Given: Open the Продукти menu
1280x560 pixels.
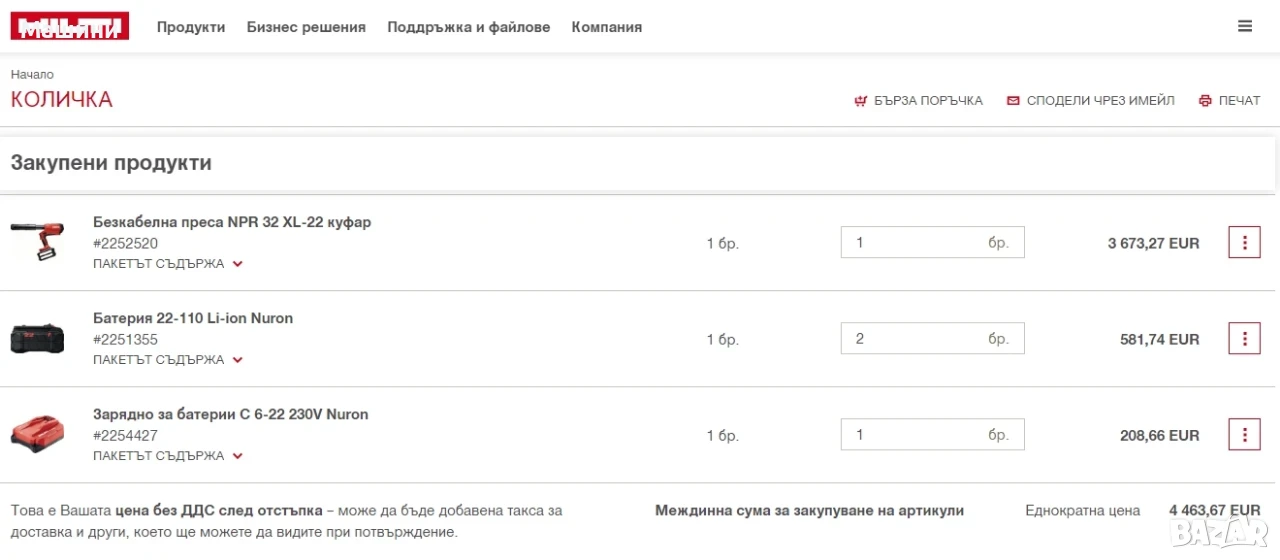Looking at the screenshot, I should click(x=191, y=27).
